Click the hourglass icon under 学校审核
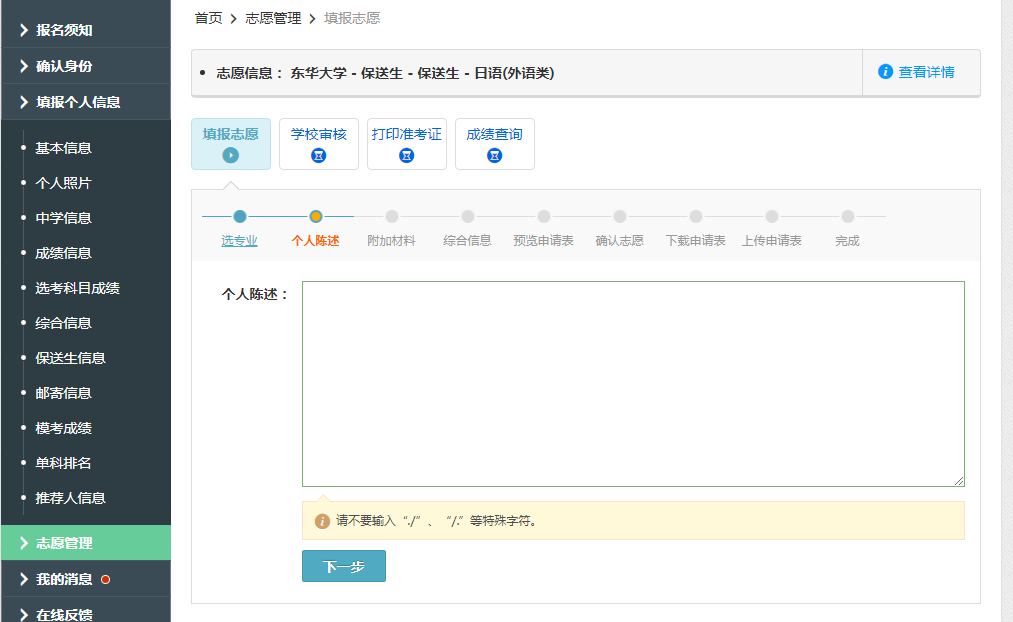The image size is (1013, 622). point(319,155)
